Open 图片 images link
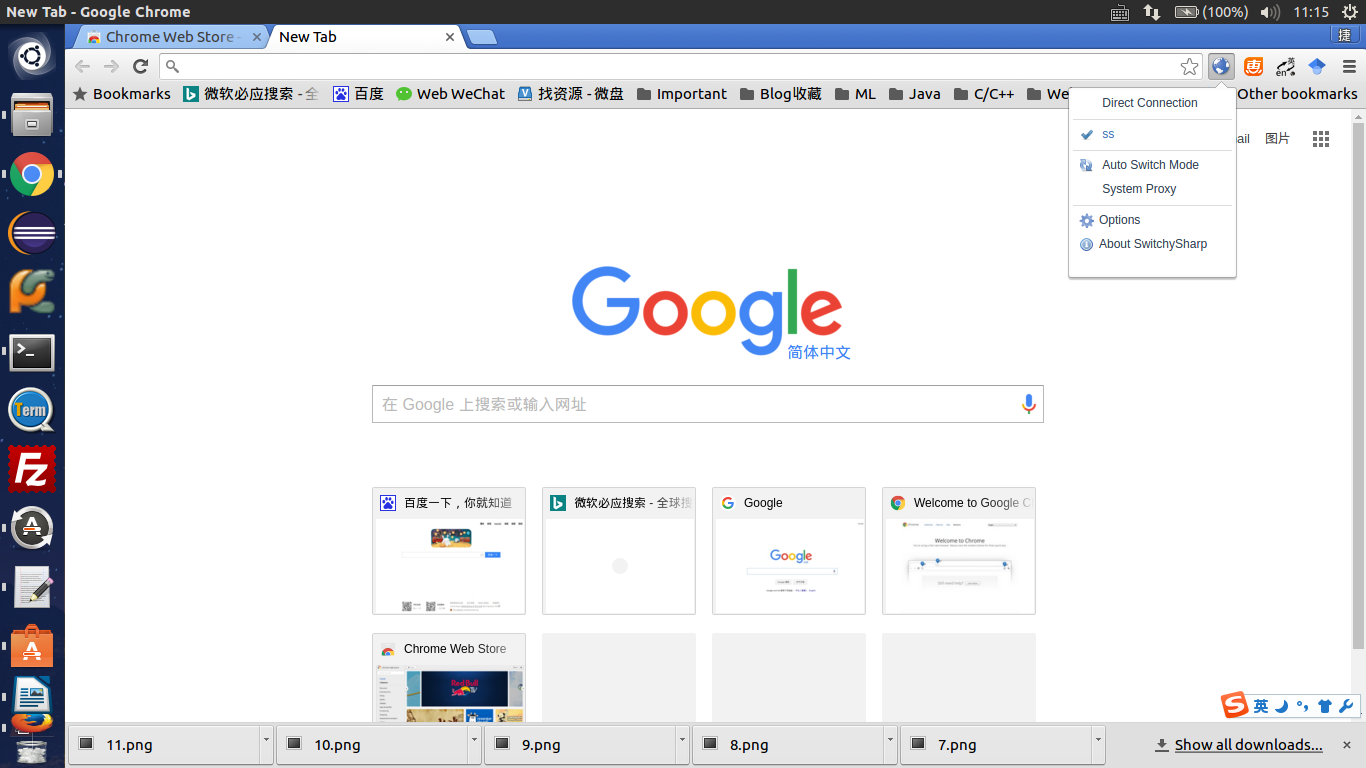1366x768 pixels. [x=1277, y=139]
